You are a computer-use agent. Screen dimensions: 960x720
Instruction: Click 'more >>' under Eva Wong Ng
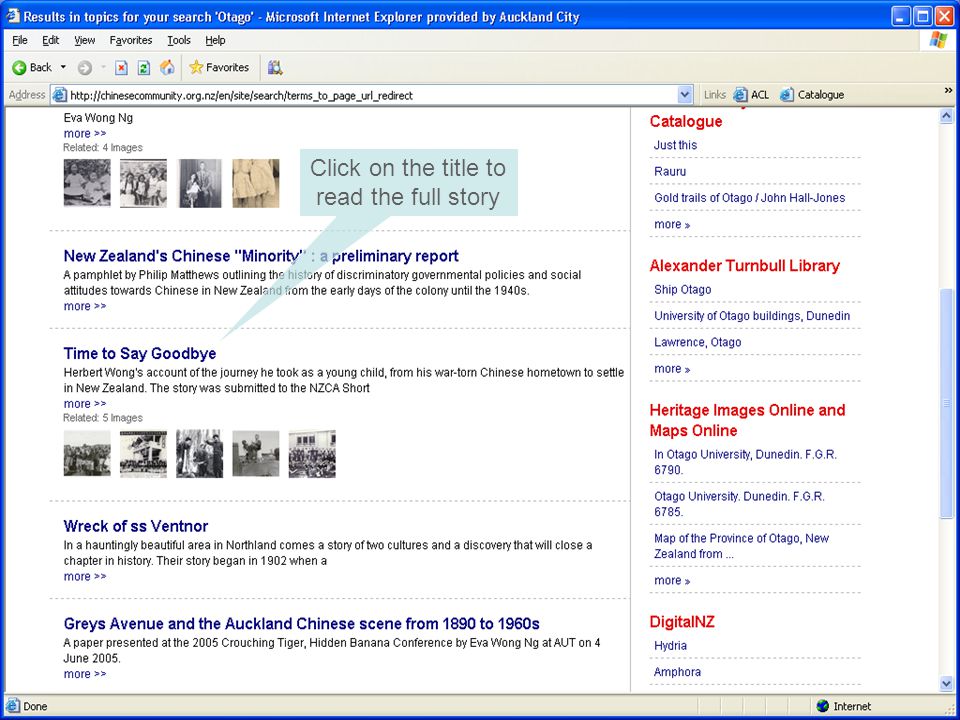pyautogui.click(x=84, y=133)
